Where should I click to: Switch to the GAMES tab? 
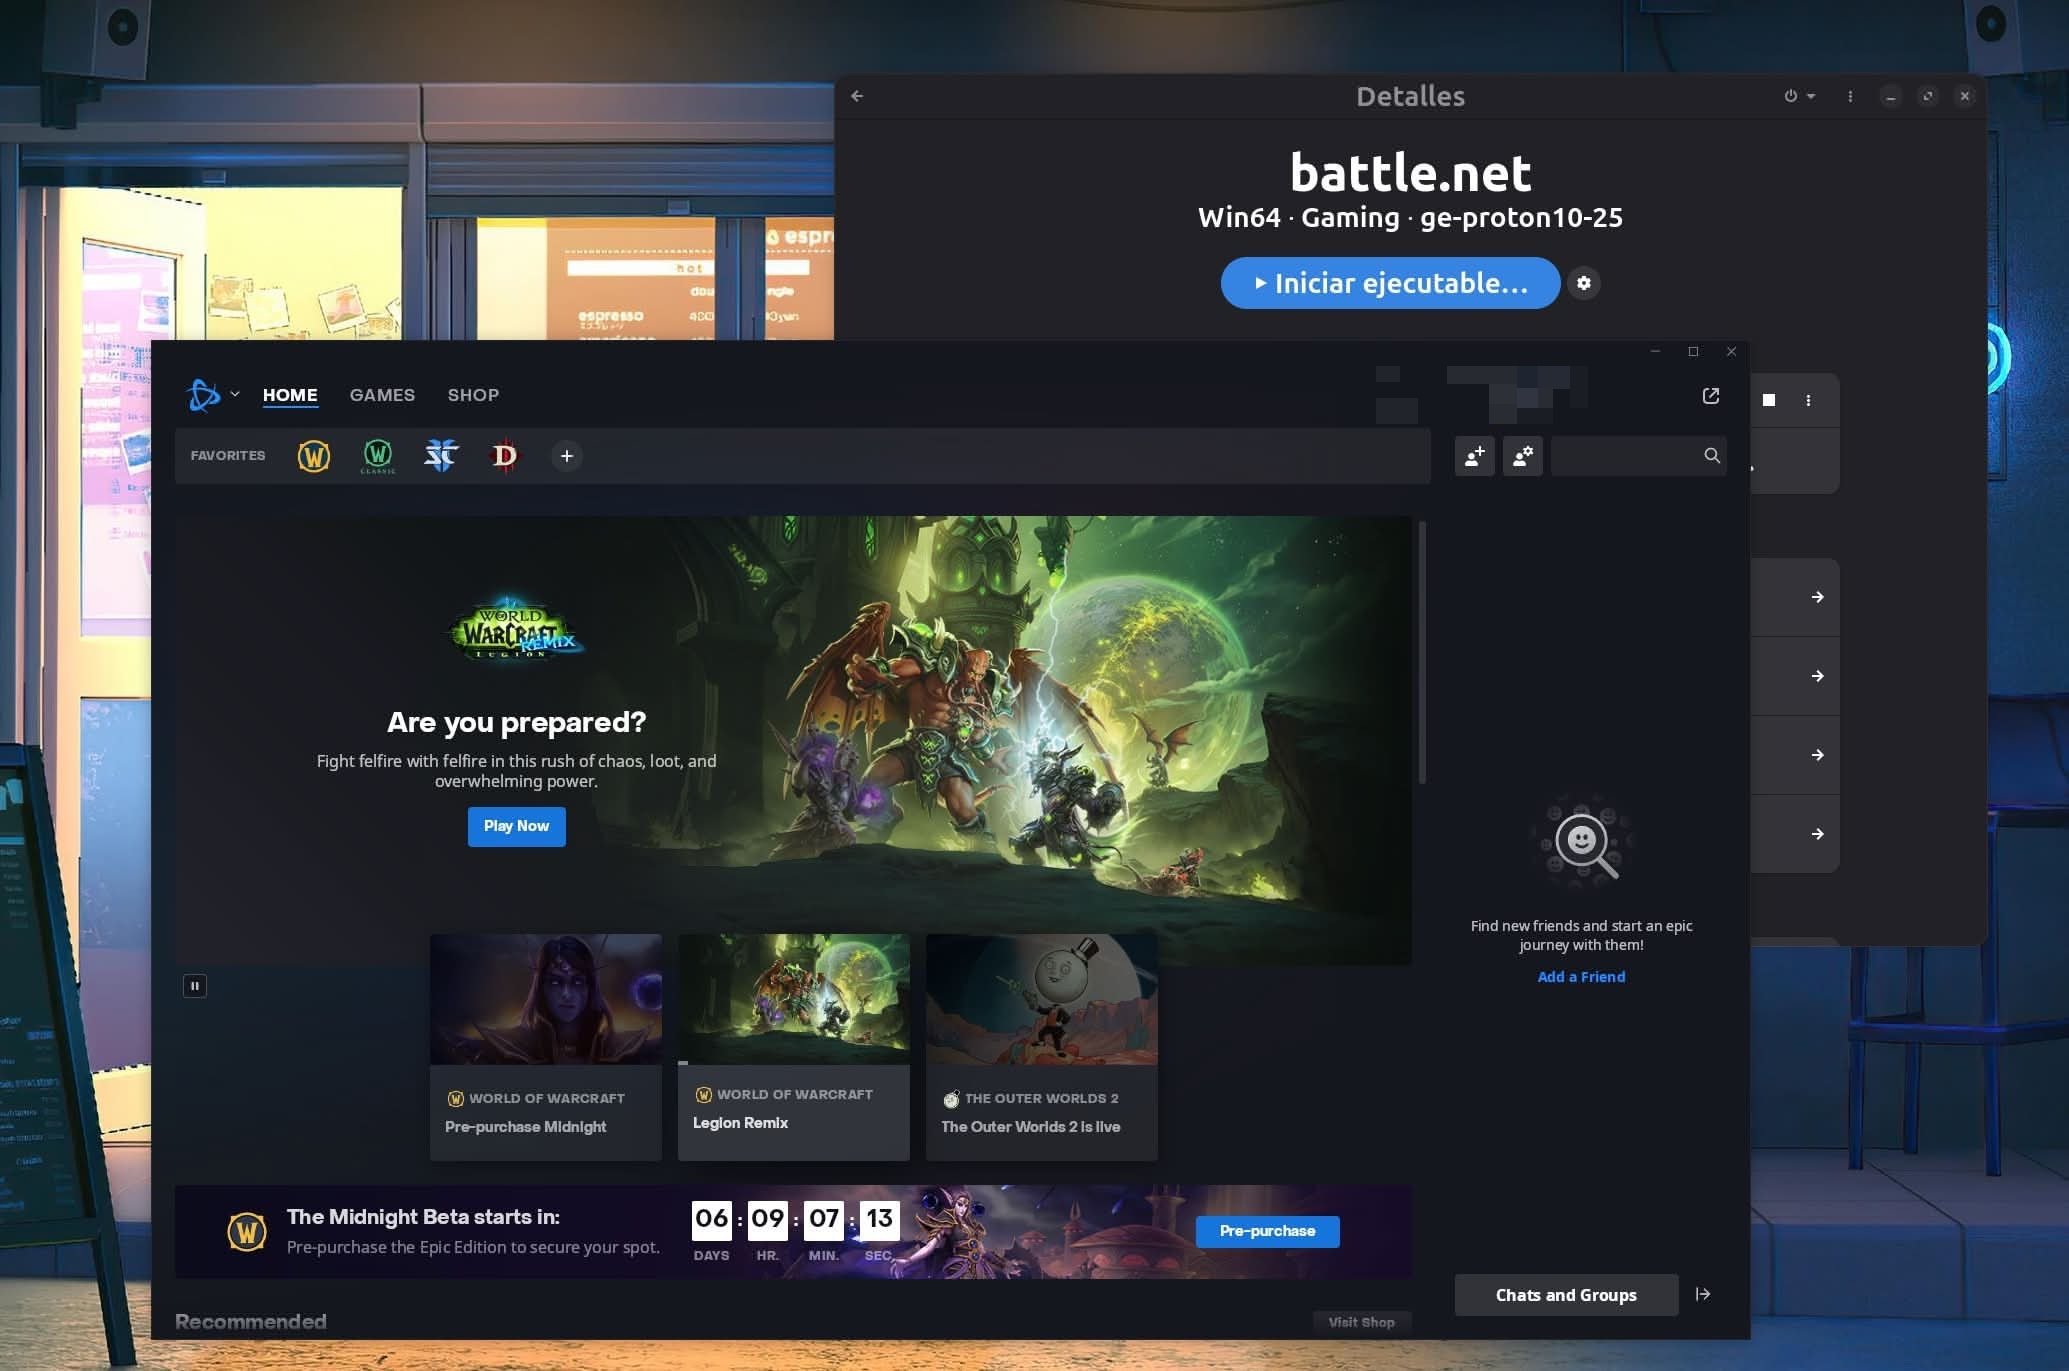coord(382,395)
